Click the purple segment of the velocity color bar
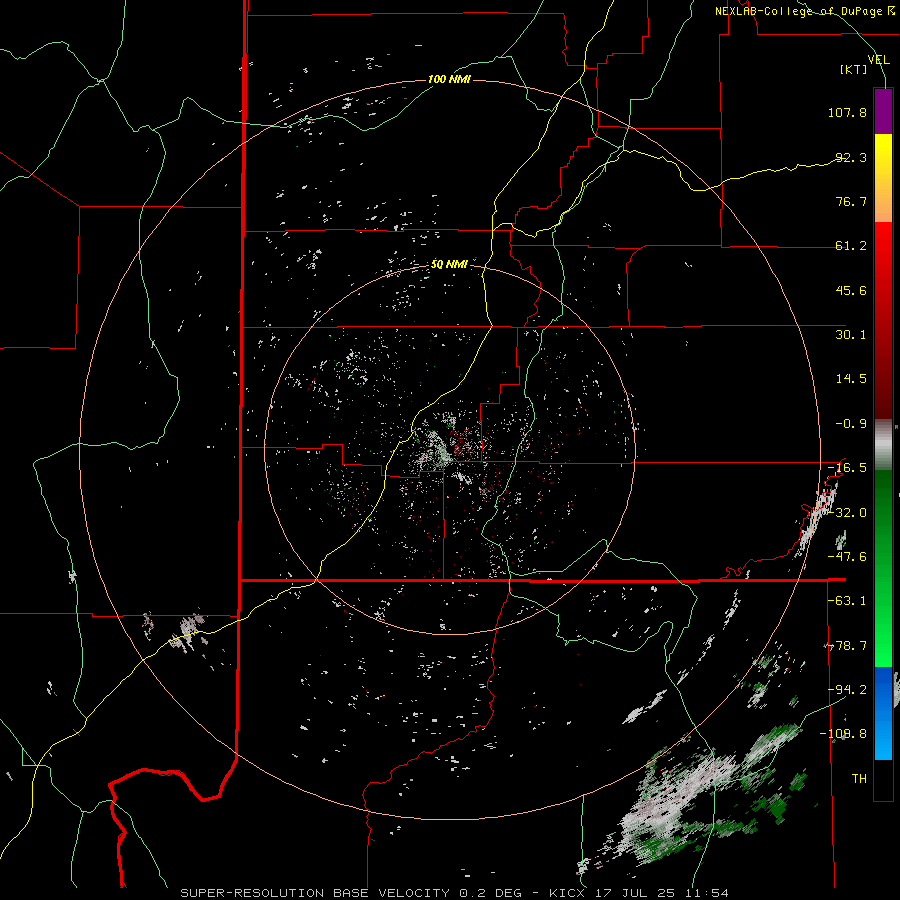 click(x=883, y=111)
